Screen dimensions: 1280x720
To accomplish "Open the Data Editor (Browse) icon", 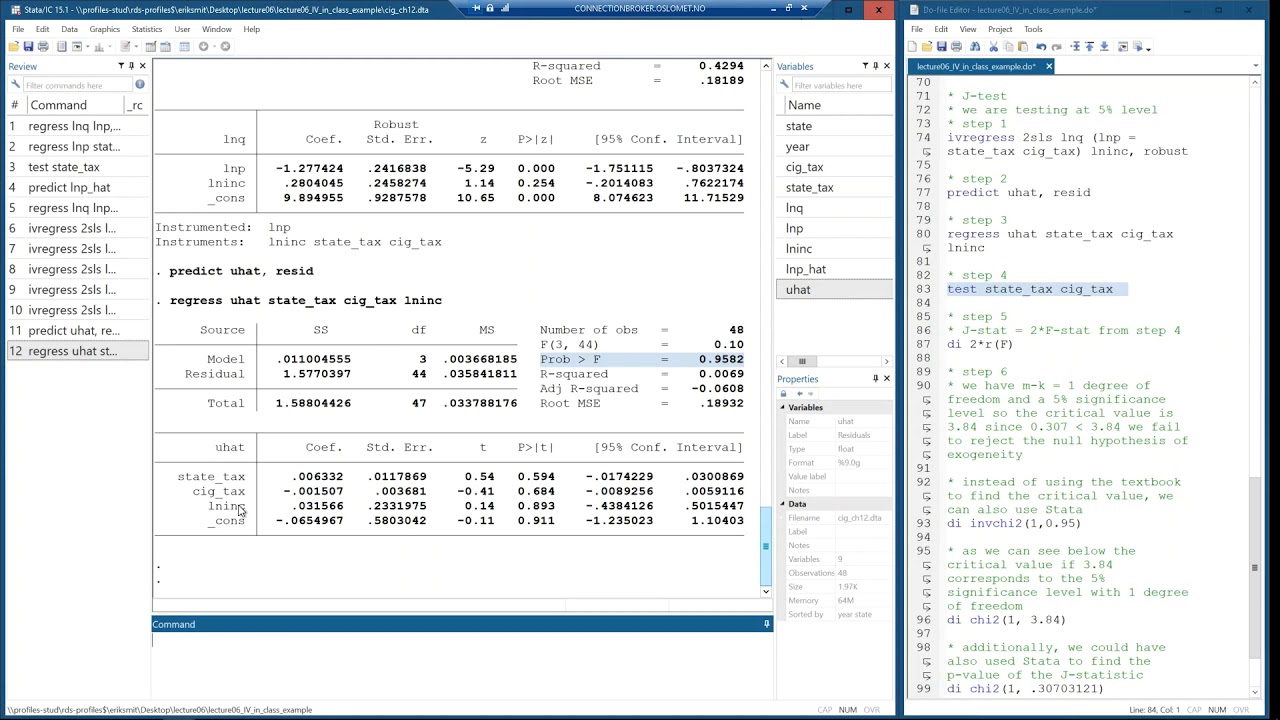I will (165, 46).
